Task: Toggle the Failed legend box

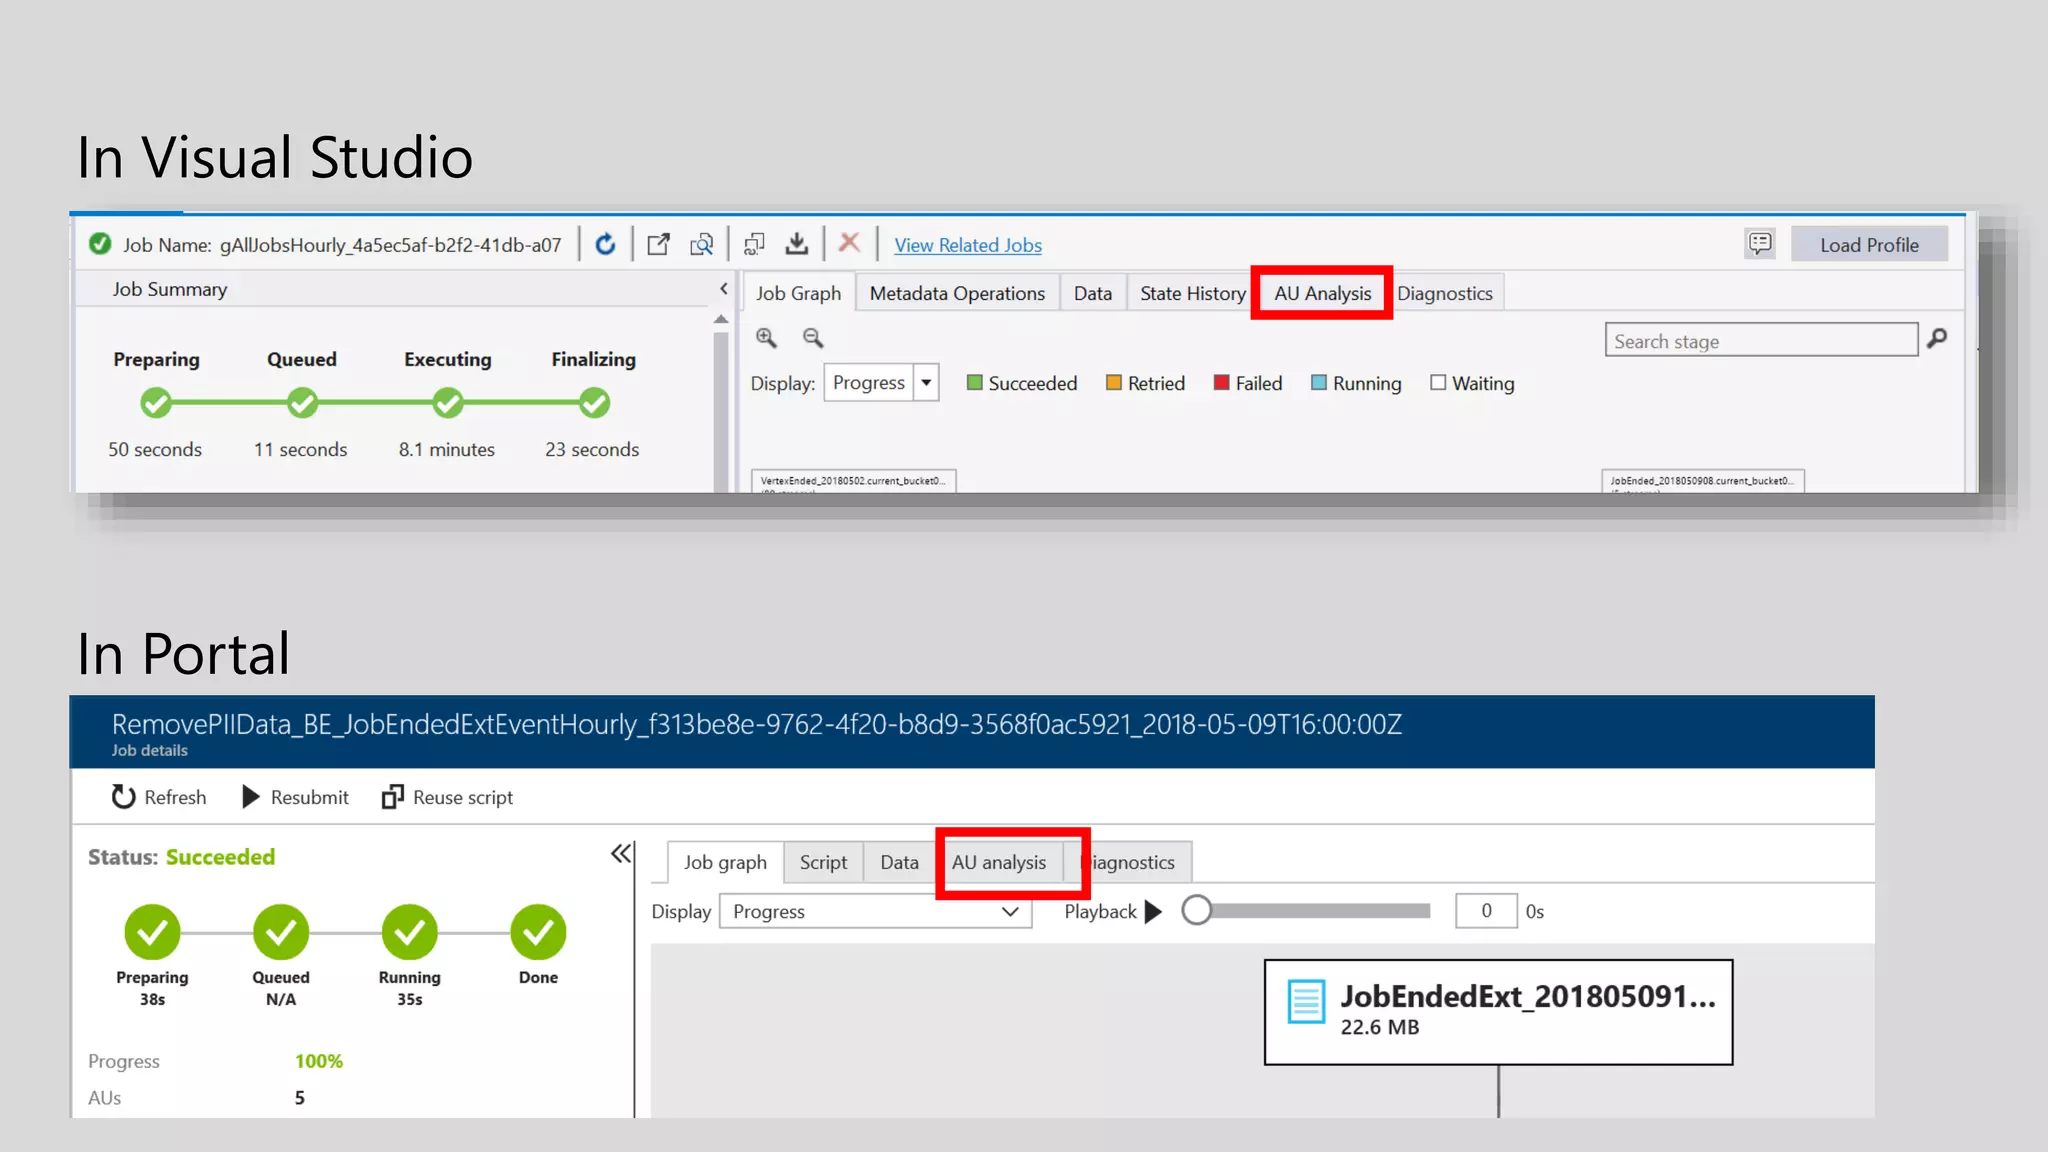Action: tap(1221, 383)
